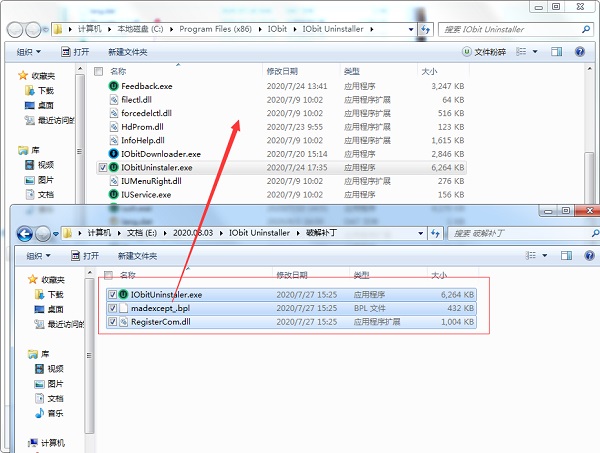The image size is (600, 453).
Task: Click 打开 in lower window toolbar
Action: pyautogui.click(x=84, y=256)
